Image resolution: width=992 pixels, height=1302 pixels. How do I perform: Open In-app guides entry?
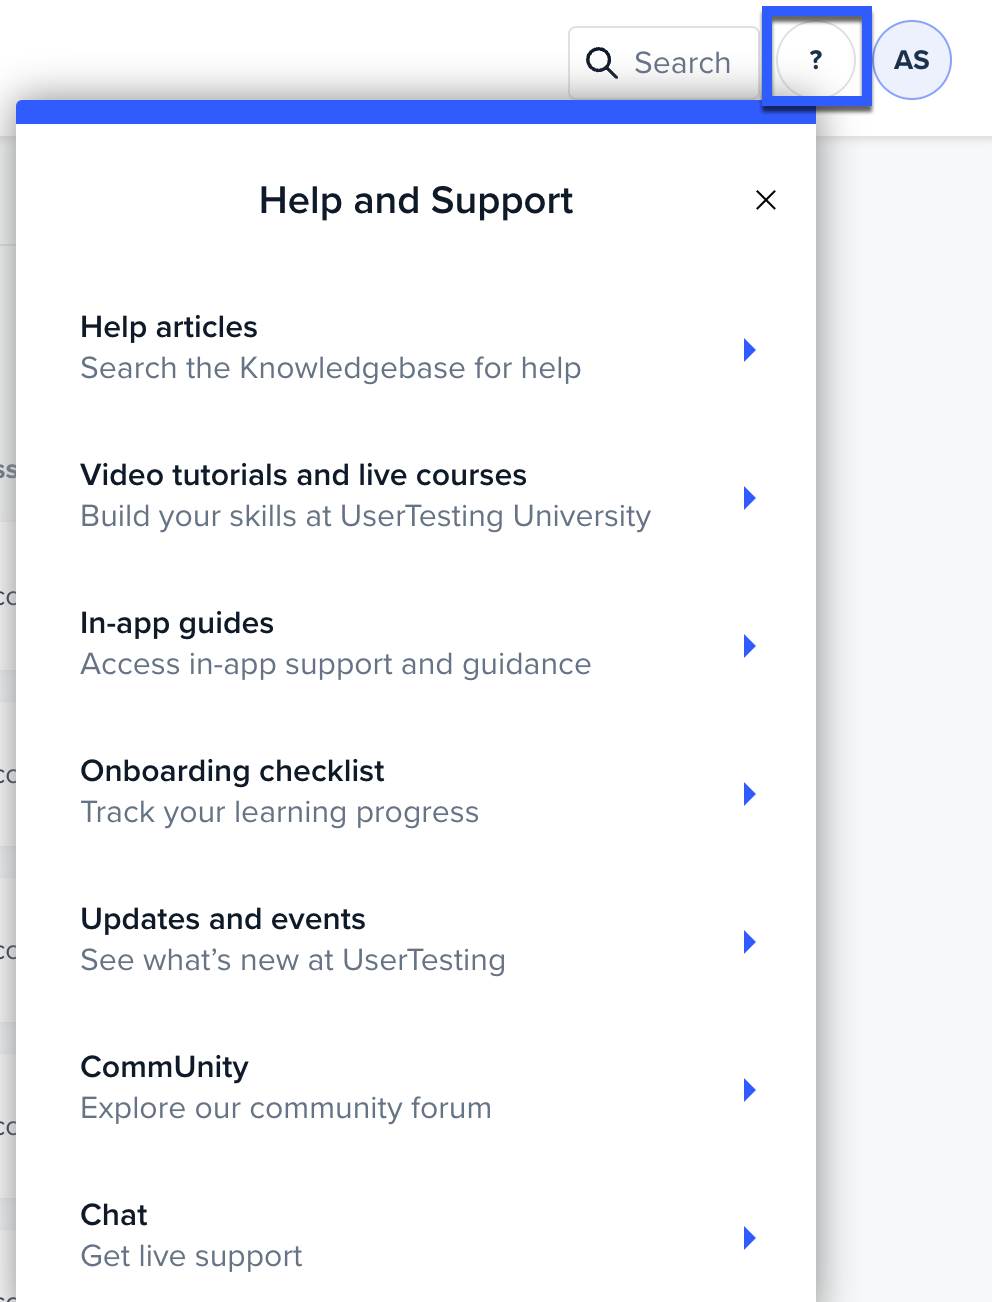click(x=416, y=644)
